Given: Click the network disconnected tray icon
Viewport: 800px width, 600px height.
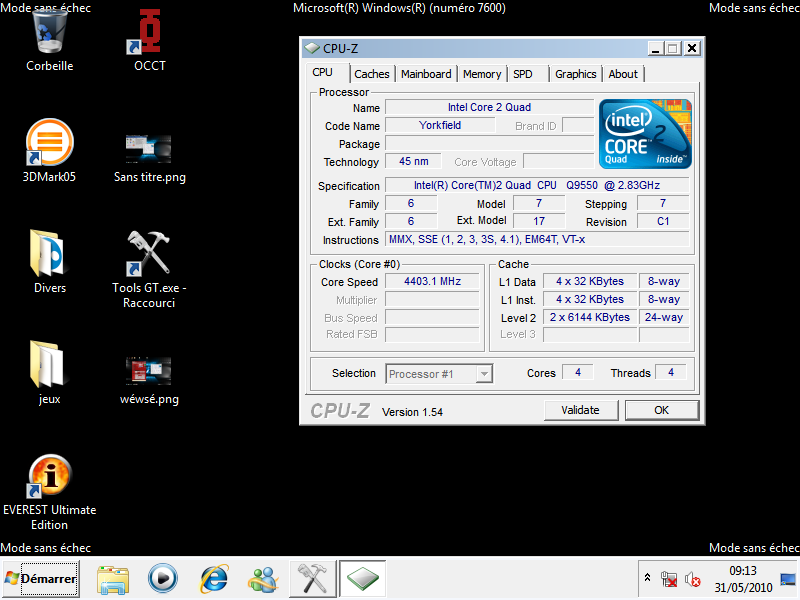Looking at the screenshot, I should pyautogui.click(x=669, y=579).
